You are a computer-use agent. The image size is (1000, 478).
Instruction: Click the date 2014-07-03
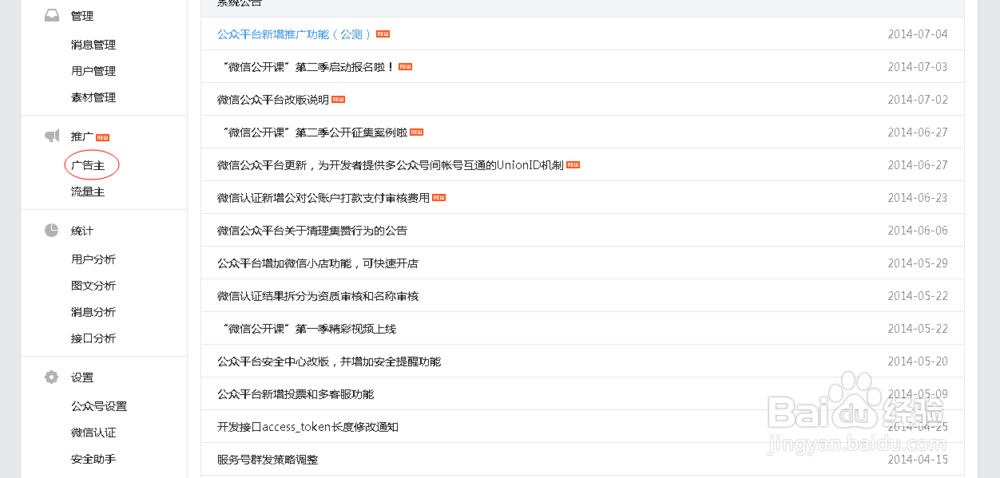[917, 67]
